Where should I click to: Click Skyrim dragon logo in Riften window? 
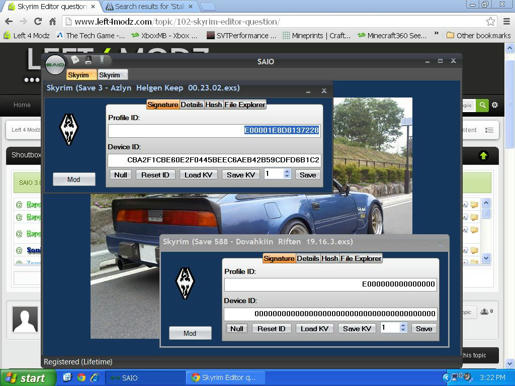[x=185, y=283]
